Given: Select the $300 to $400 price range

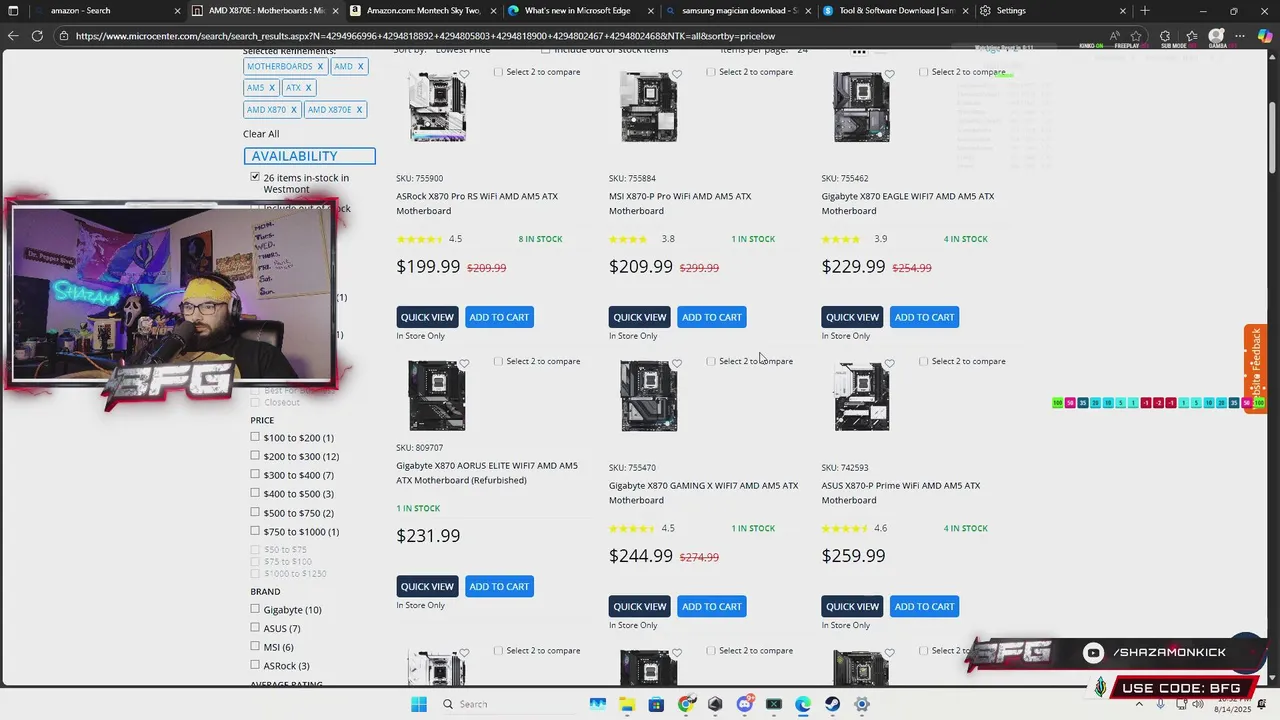Looking at the screenshot, I should point(255,474).
